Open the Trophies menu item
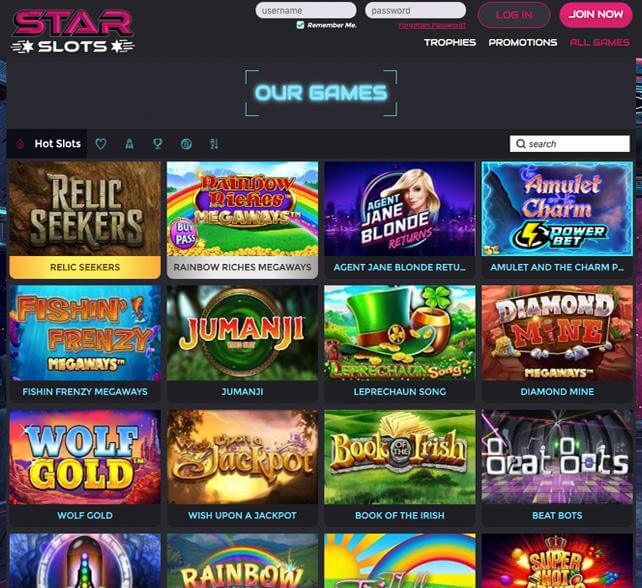The image size is (642, 588). pyautogui.click(x=450, y=43)
